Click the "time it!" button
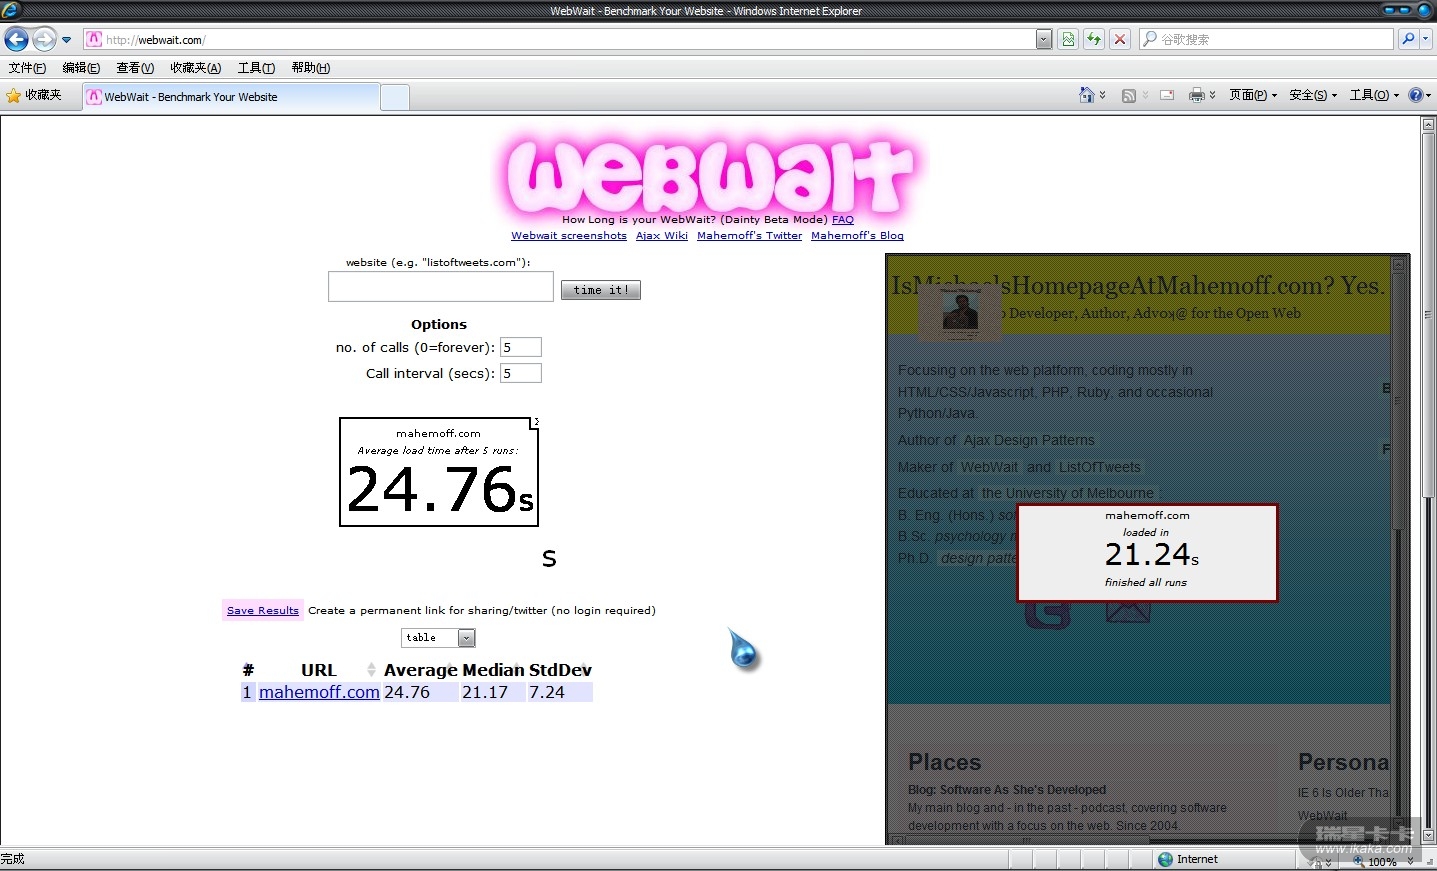The height and width of the screenshot is (871, 1437). coord(601,290)
